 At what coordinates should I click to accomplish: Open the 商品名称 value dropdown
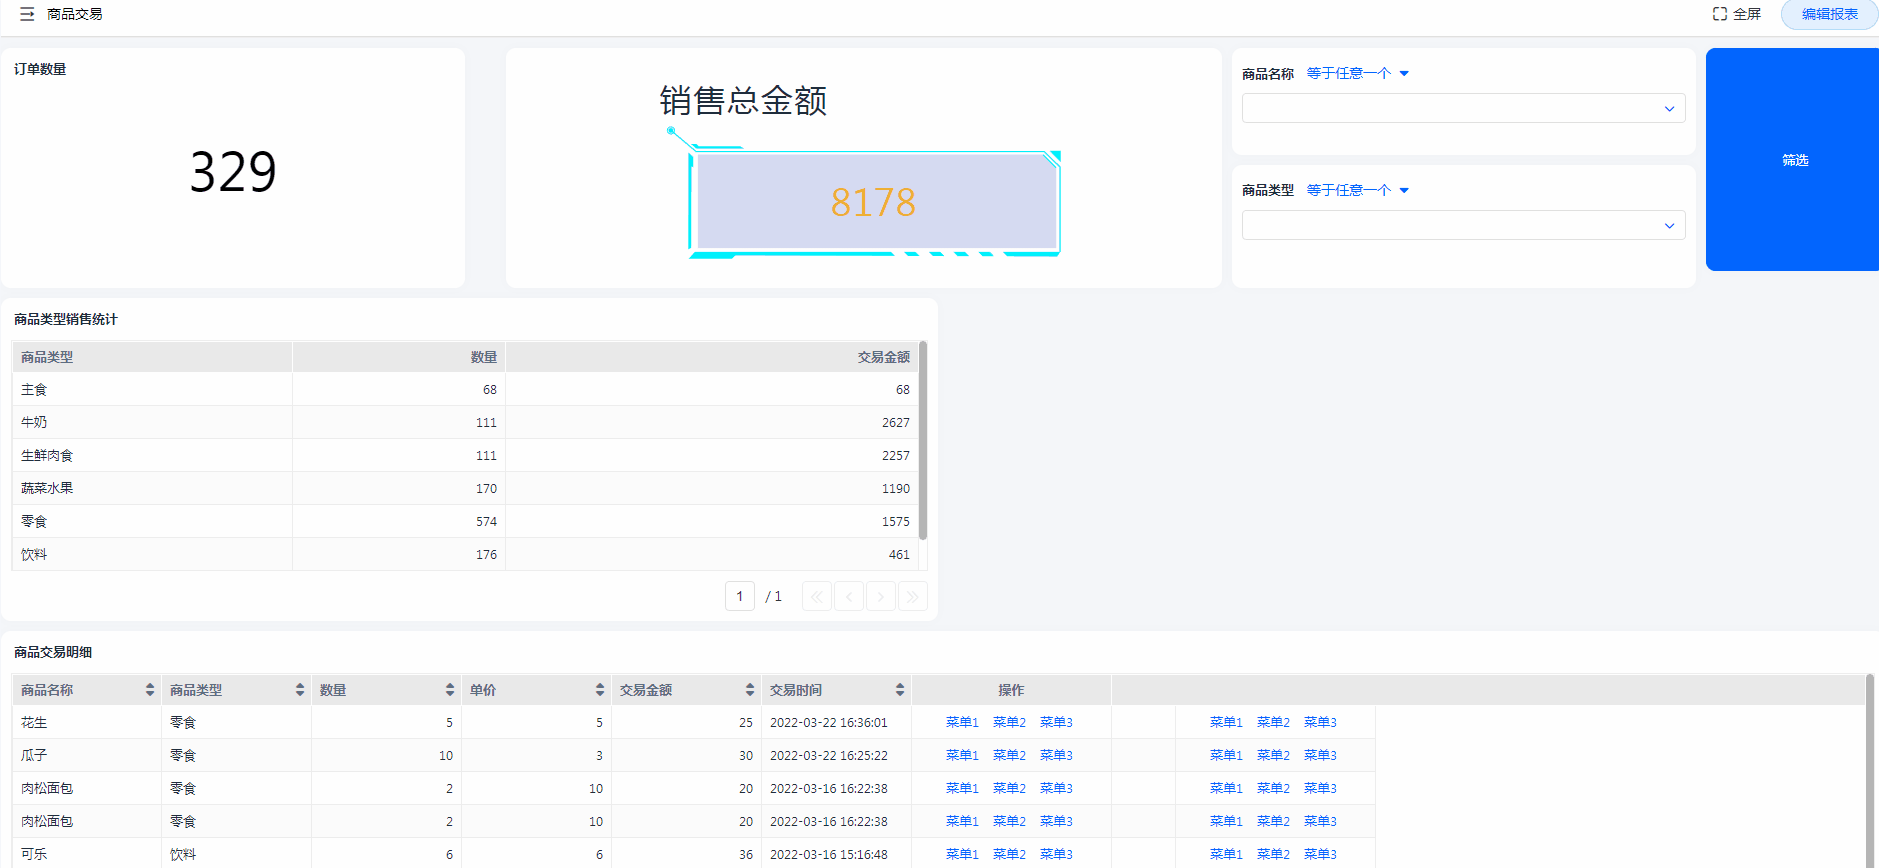1463,108
